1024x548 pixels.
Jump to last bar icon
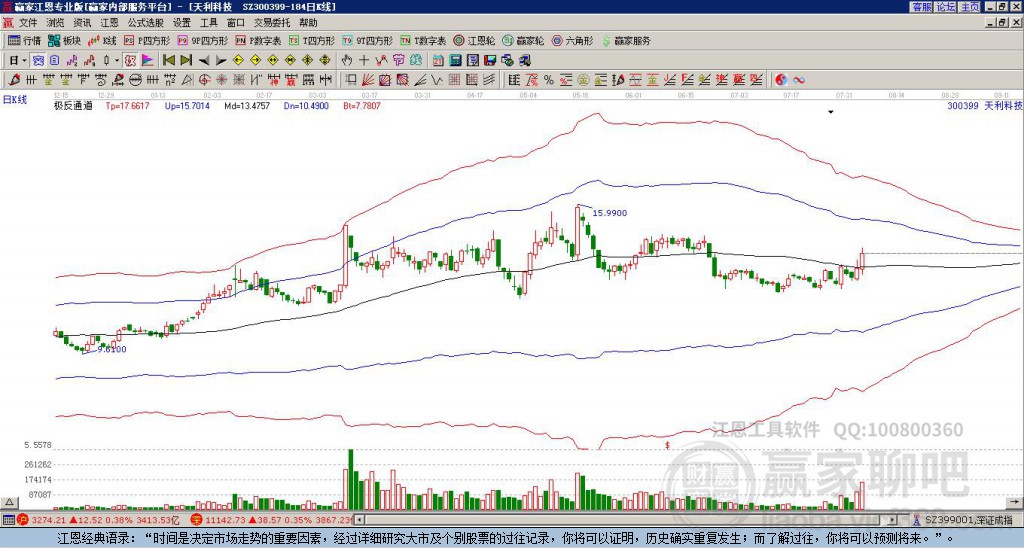(x=185, y=61)
